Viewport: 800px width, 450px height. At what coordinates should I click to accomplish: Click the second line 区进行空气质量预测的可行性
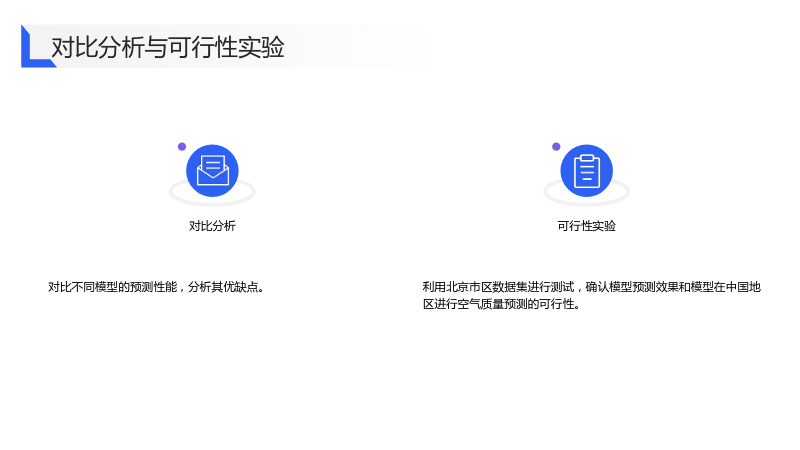(501, 304)
